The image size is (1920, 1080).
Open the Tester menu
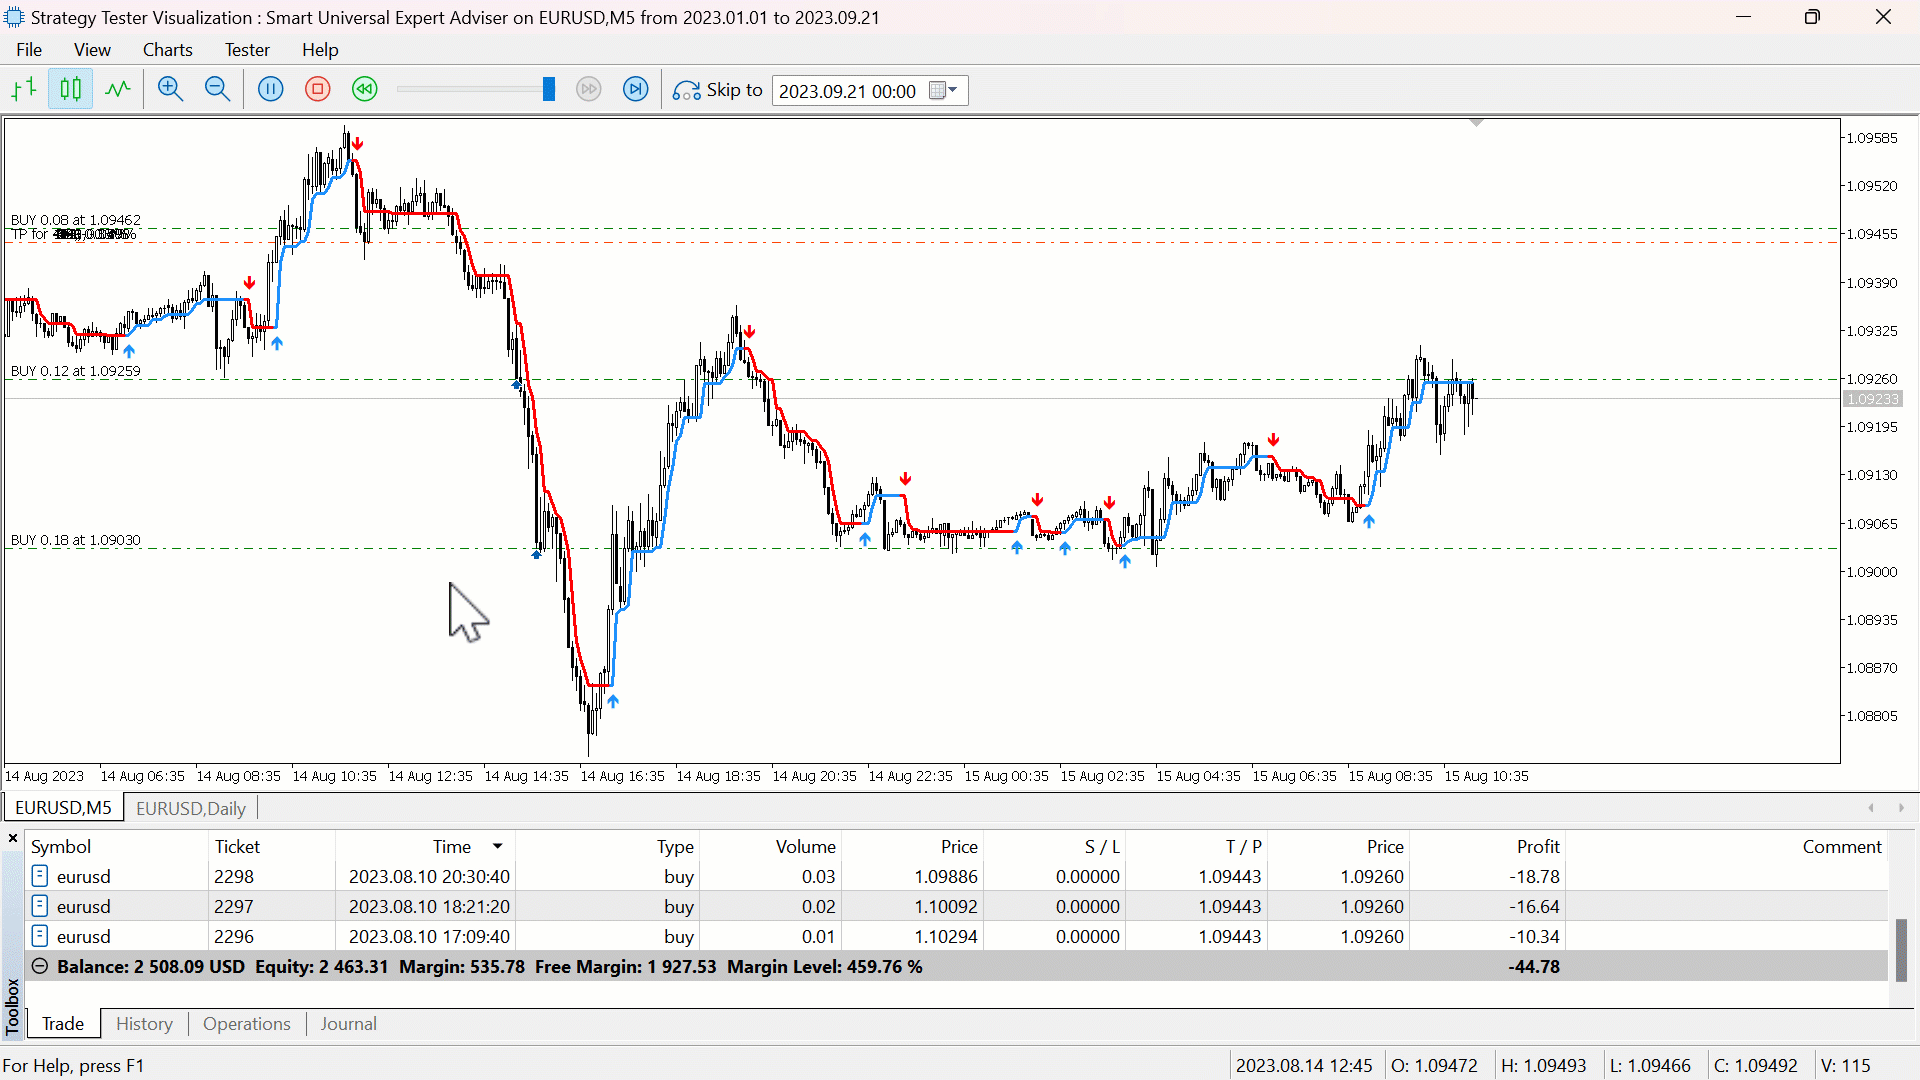(247, 50)
